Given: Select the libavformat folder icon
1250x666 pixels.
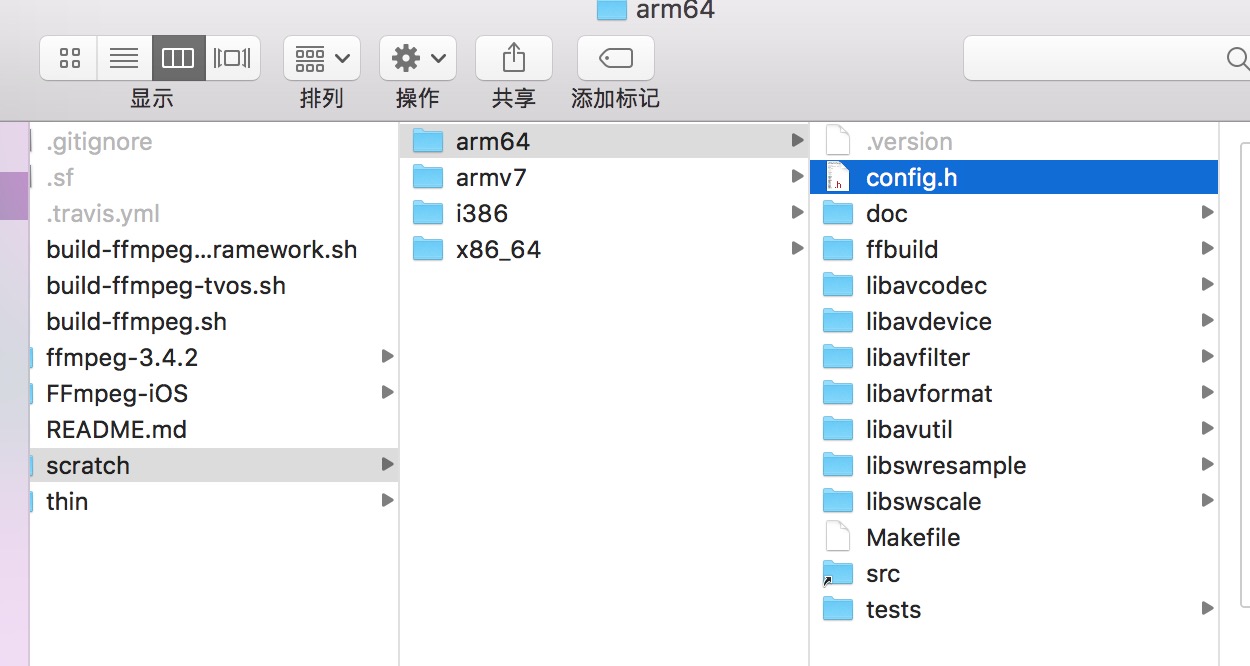Looking at the screenshot, I should (838, 393).
